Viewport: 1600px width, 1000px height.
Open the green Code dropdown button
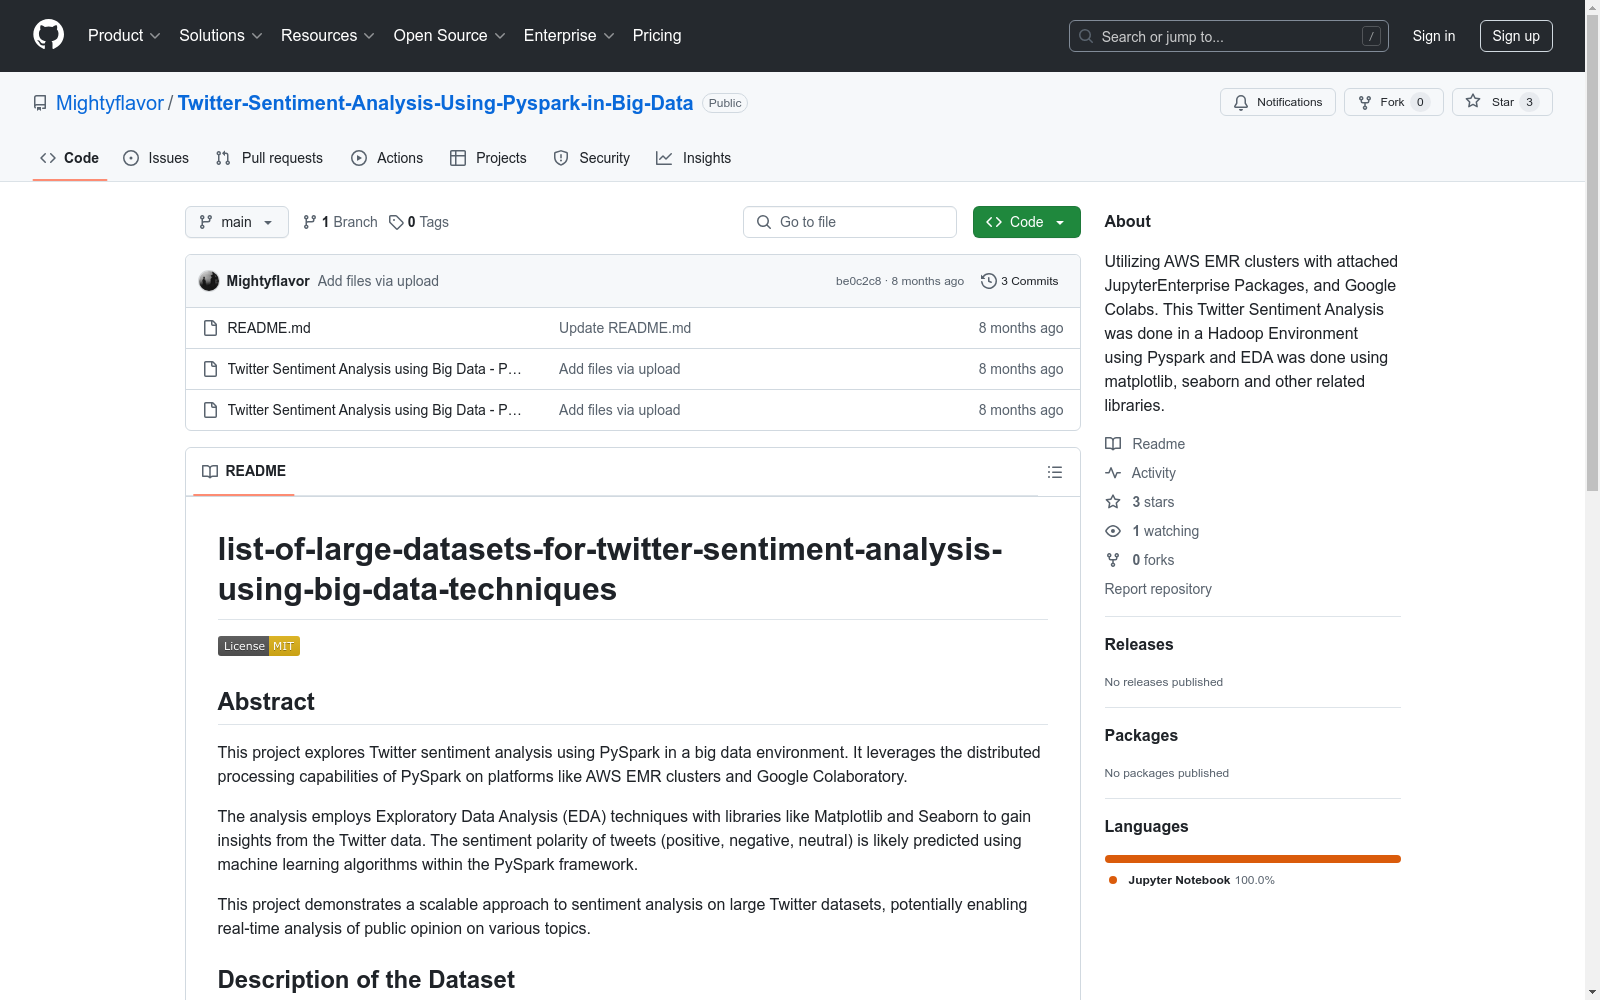point(1027,222)
